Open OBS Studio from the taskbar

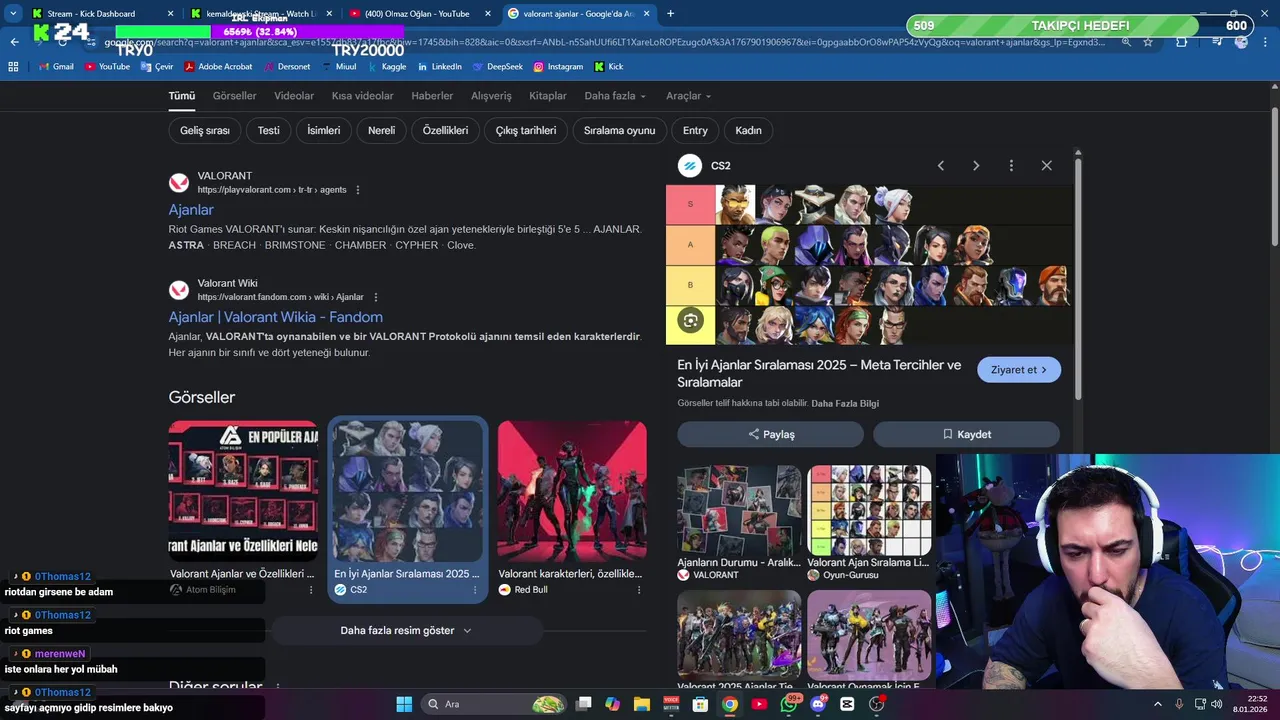click(877, 704)
